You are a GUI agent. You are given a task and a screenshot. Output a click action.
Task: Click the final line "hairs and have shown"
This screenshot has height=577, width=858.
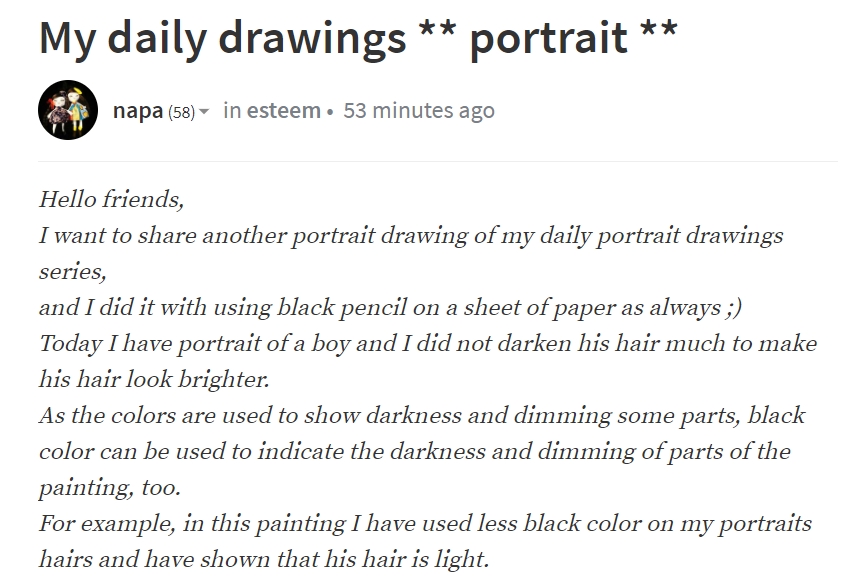point(264,559)
